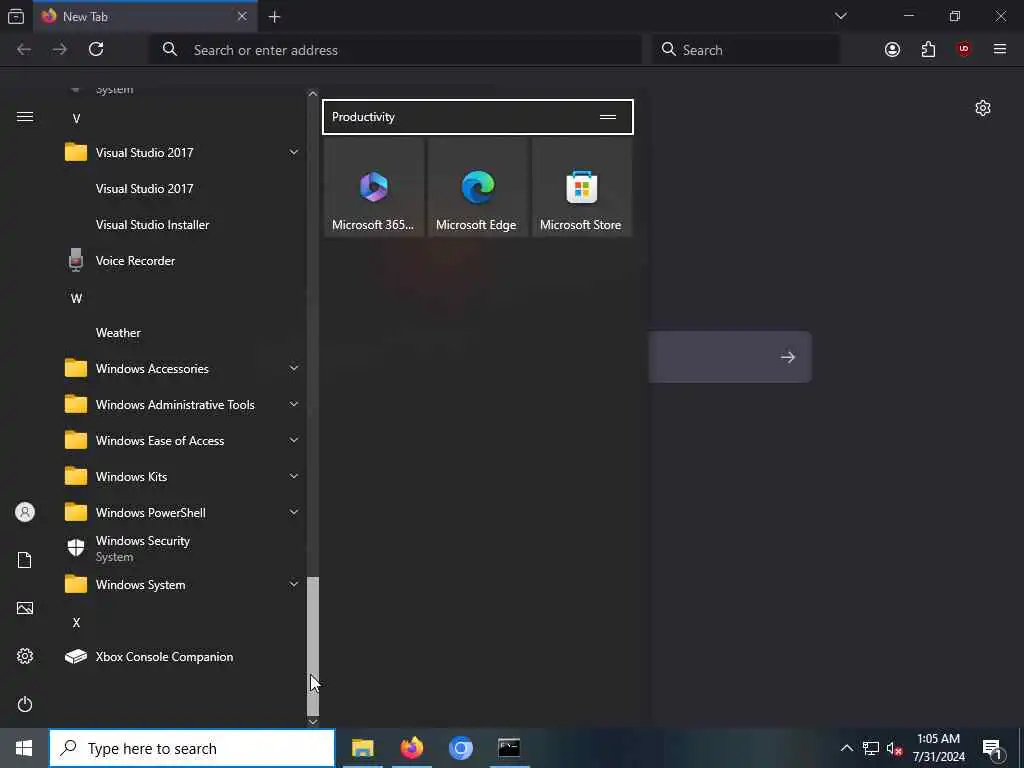Open Visual Studio Installer
This screenshot has height=768, width=1024.
pyautogui.click(x=182, y=225)
